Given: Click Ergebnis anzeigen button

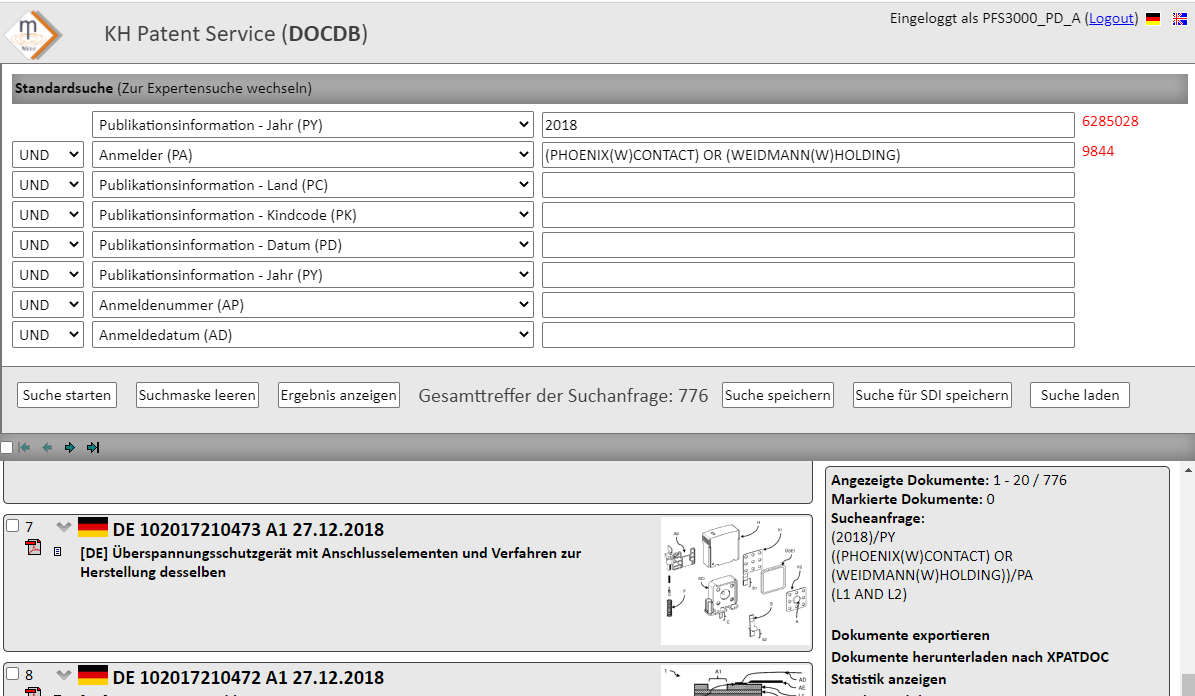Looking at the screenshot, I should point(338,395).
